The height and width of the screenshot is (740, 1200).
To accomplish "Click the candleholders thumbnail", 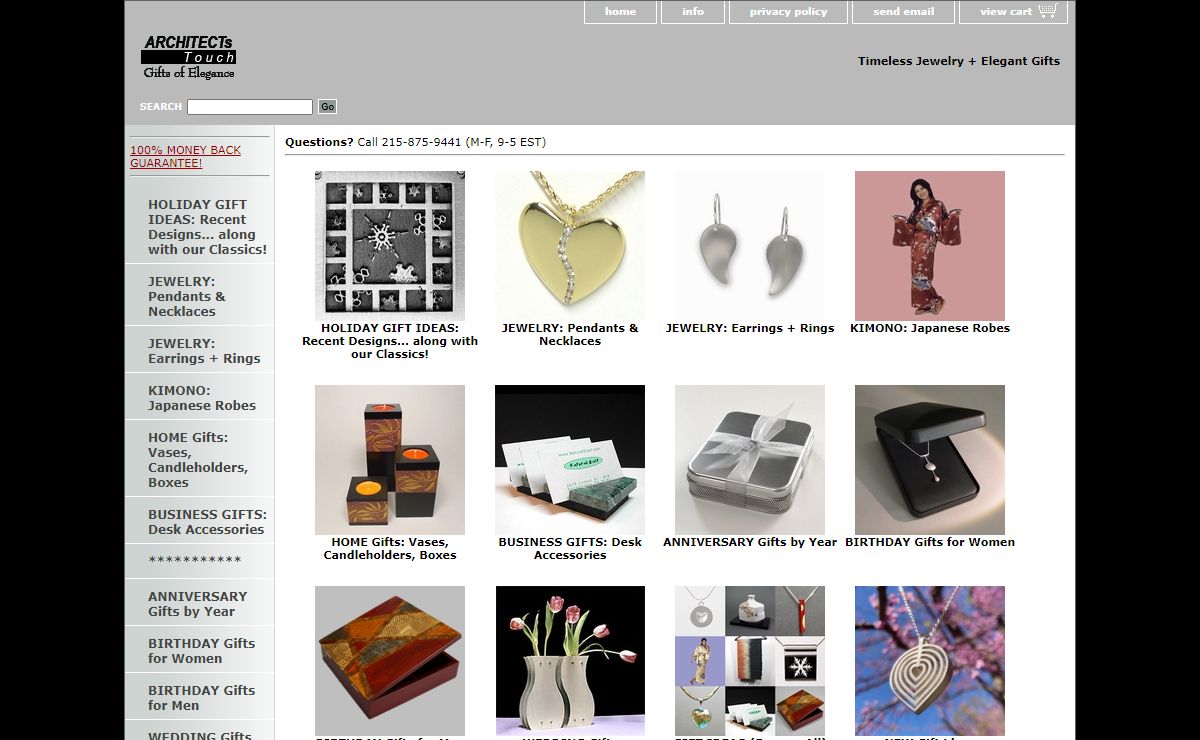I will tap(390, 460).
